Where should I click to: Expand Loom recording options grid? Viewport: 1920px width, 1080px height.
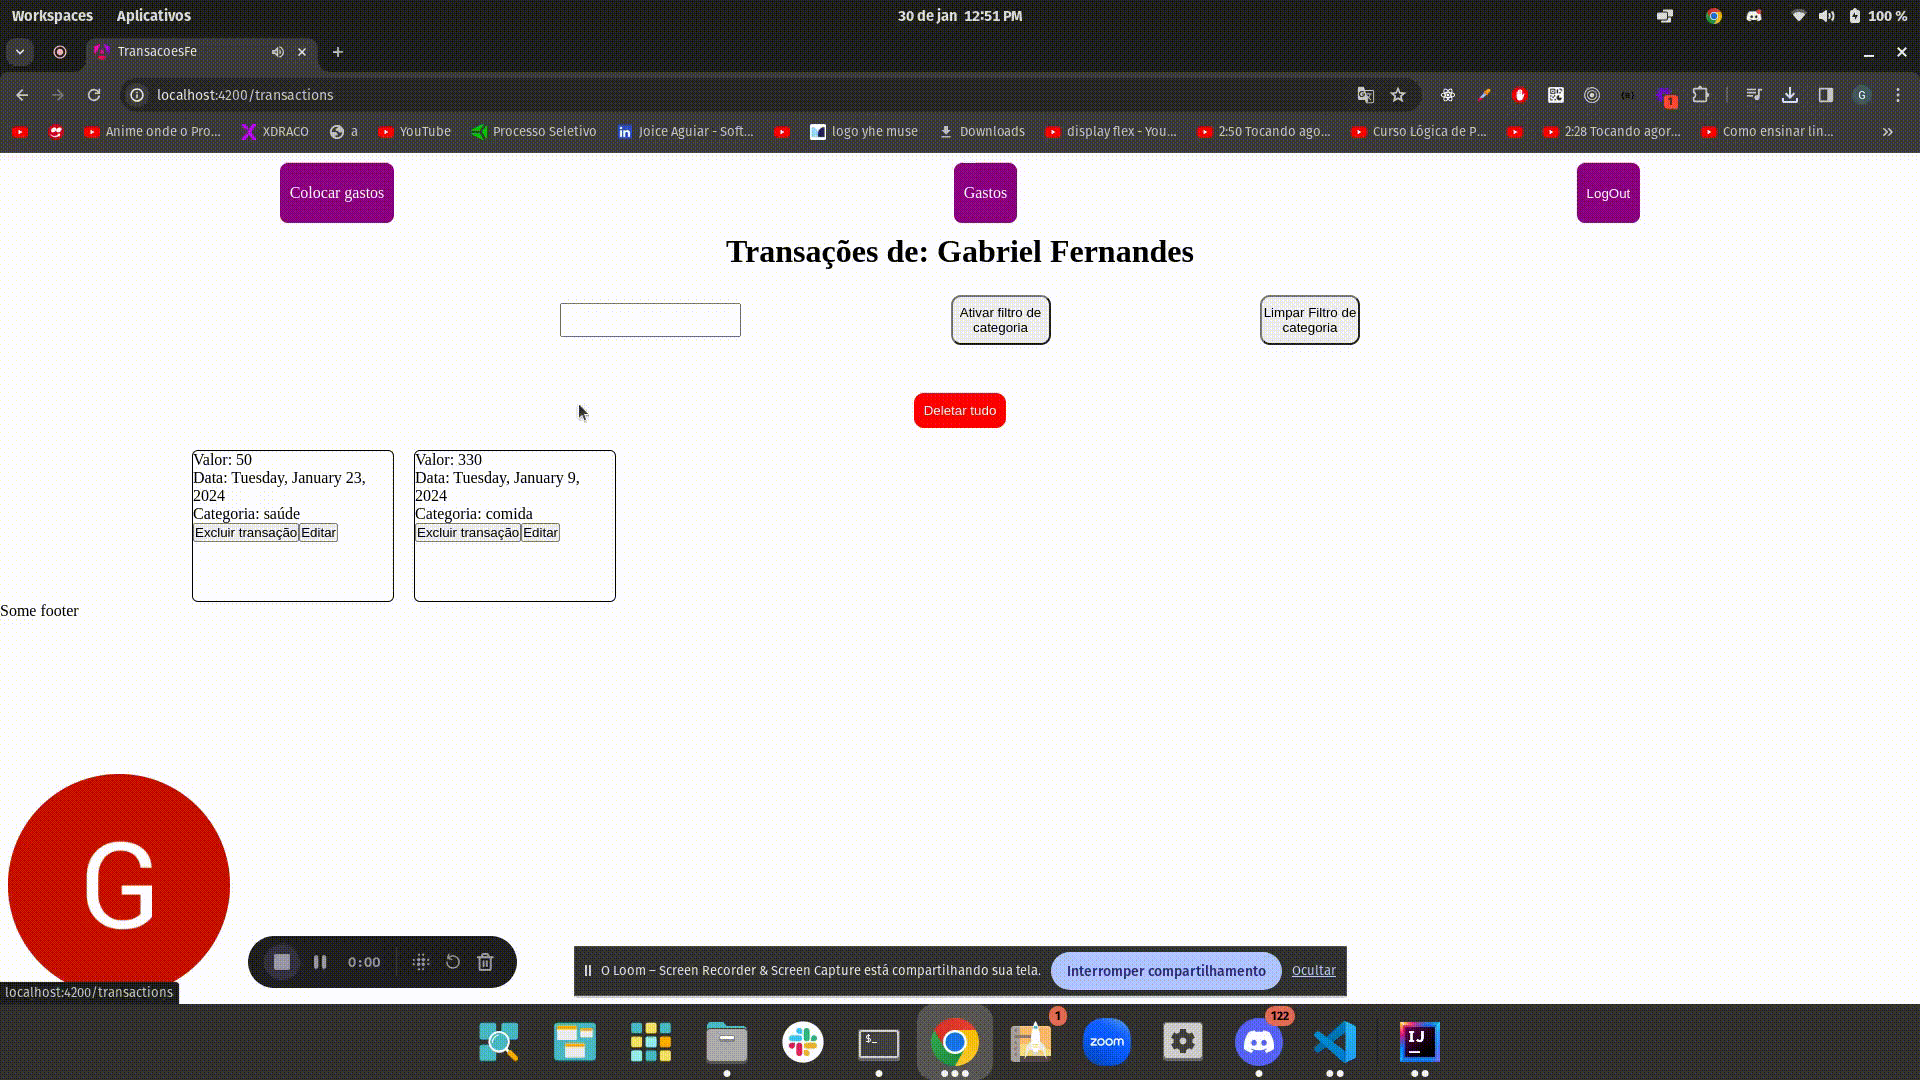[x=419, y=961]
